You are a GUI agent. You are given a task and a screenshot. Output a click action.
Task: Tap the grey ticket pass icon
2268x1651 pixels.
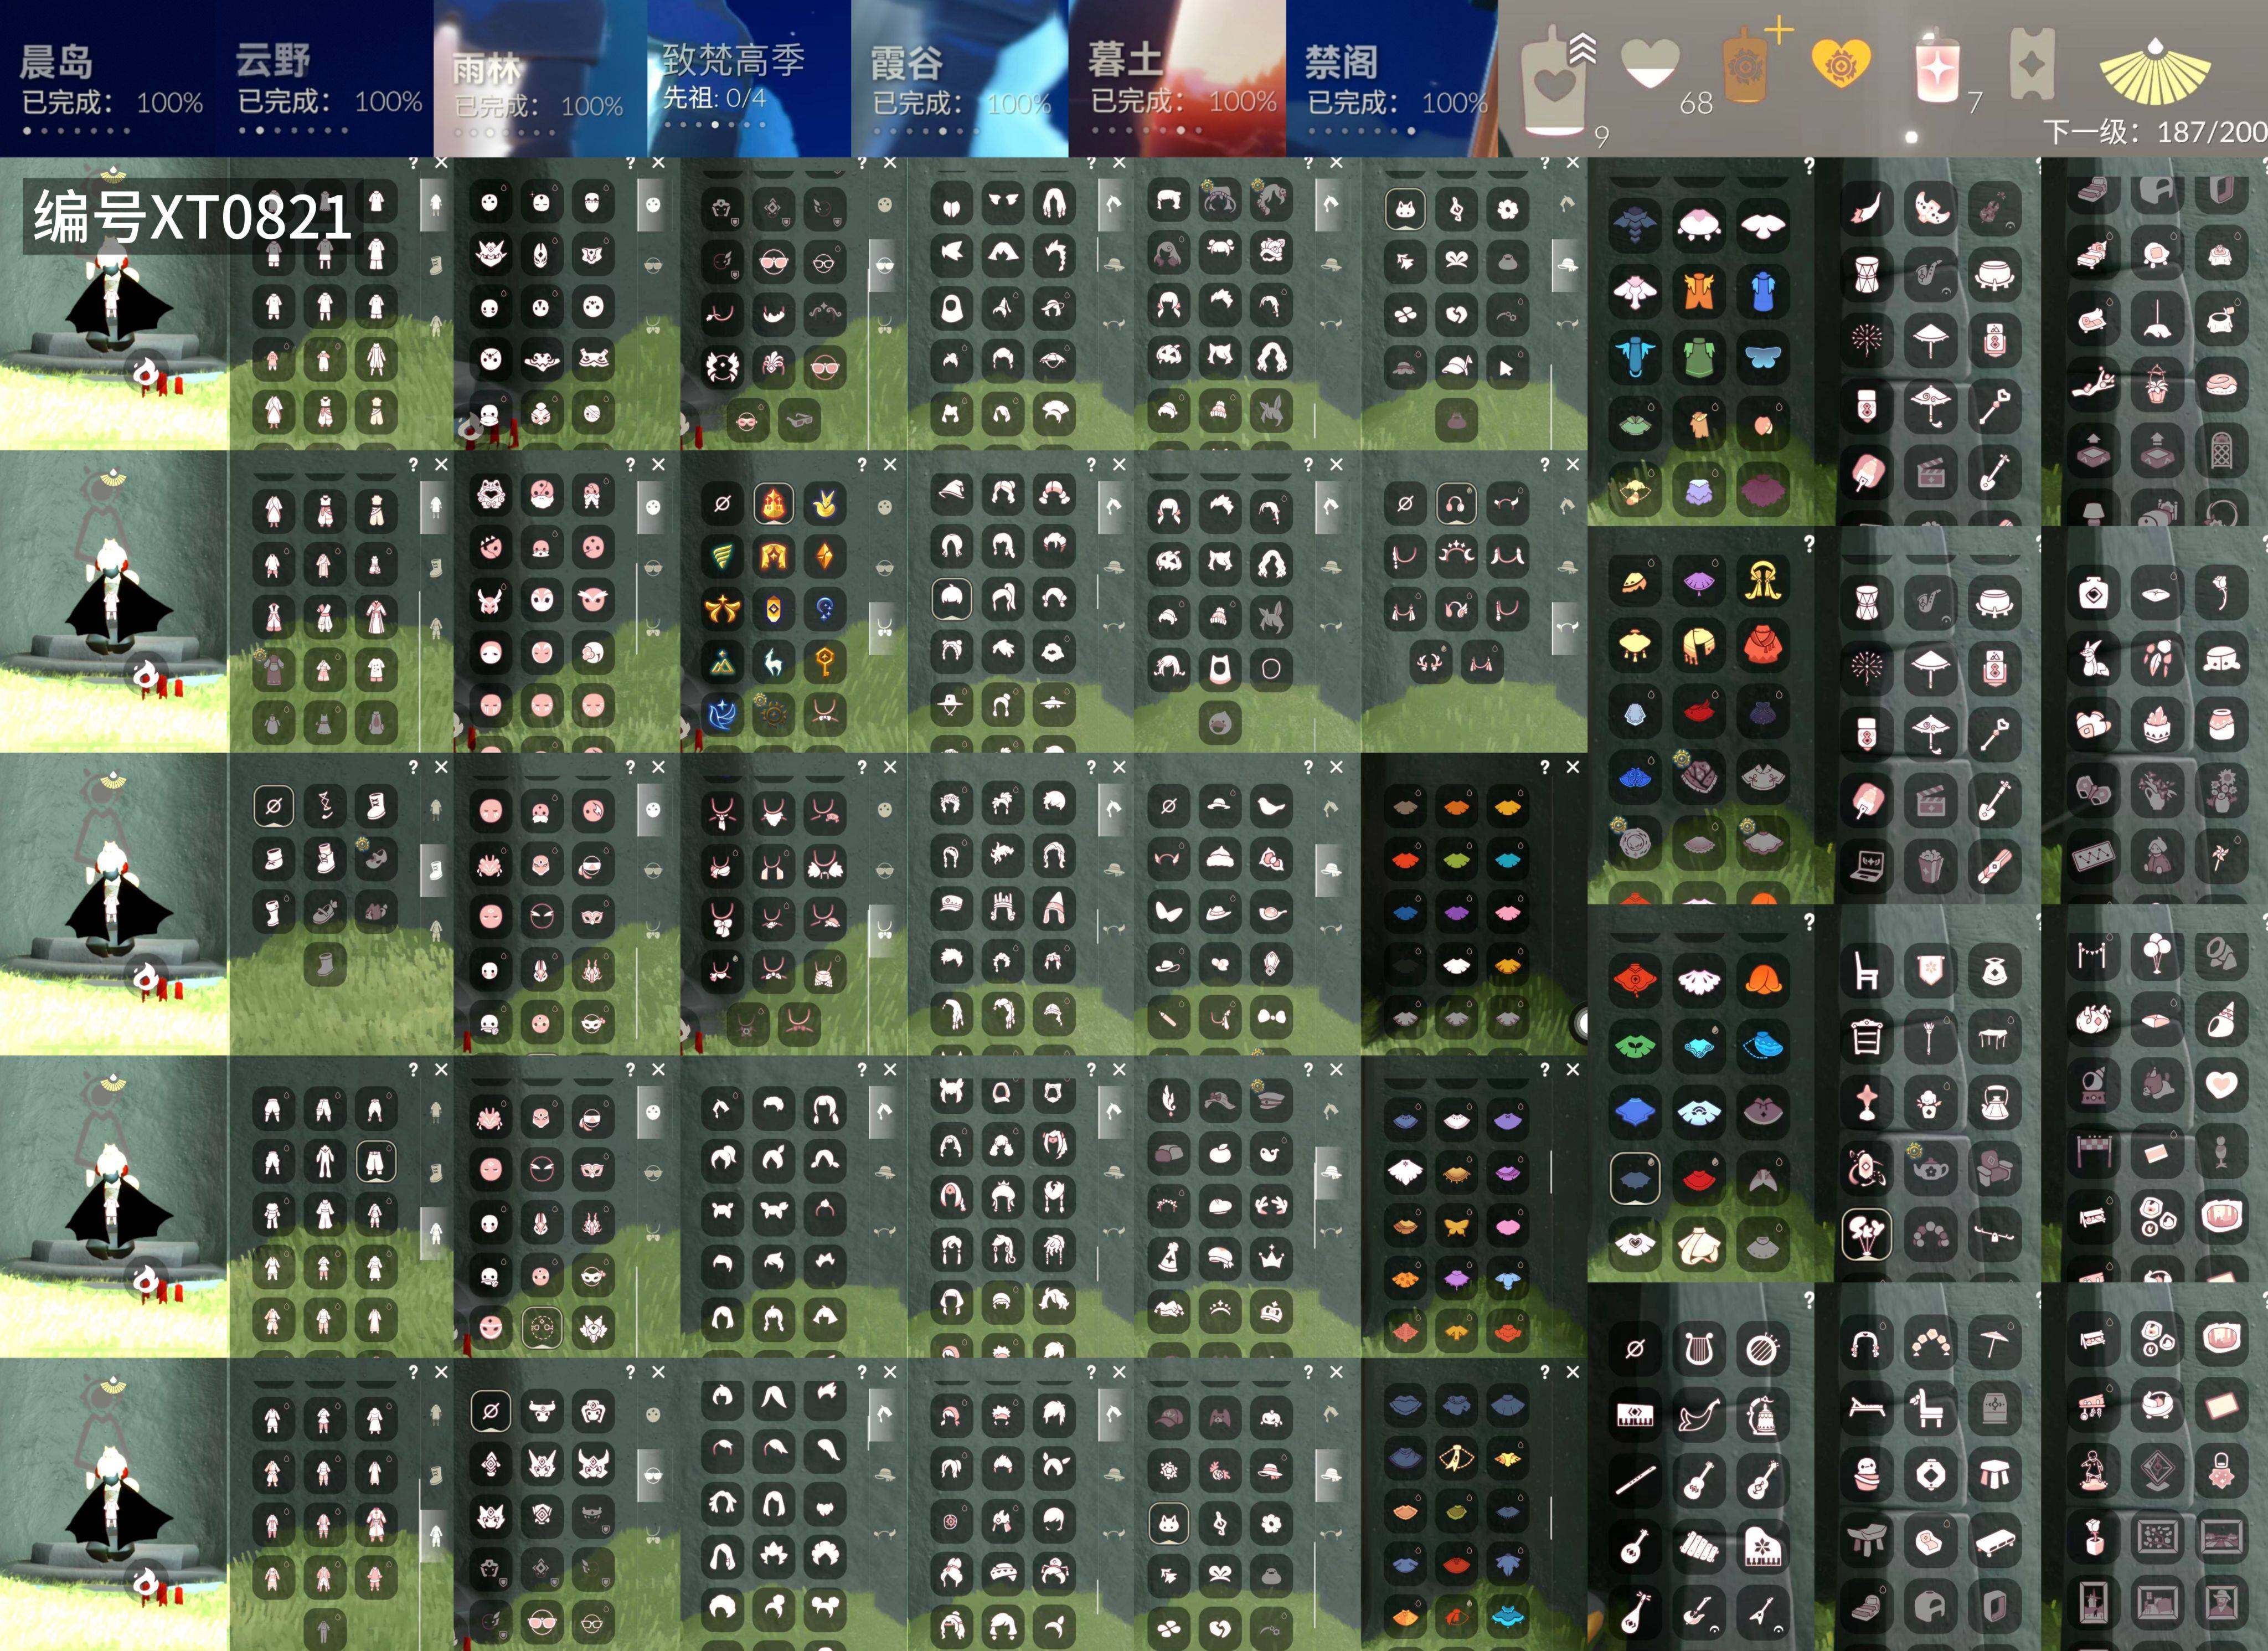(2032, 64)
